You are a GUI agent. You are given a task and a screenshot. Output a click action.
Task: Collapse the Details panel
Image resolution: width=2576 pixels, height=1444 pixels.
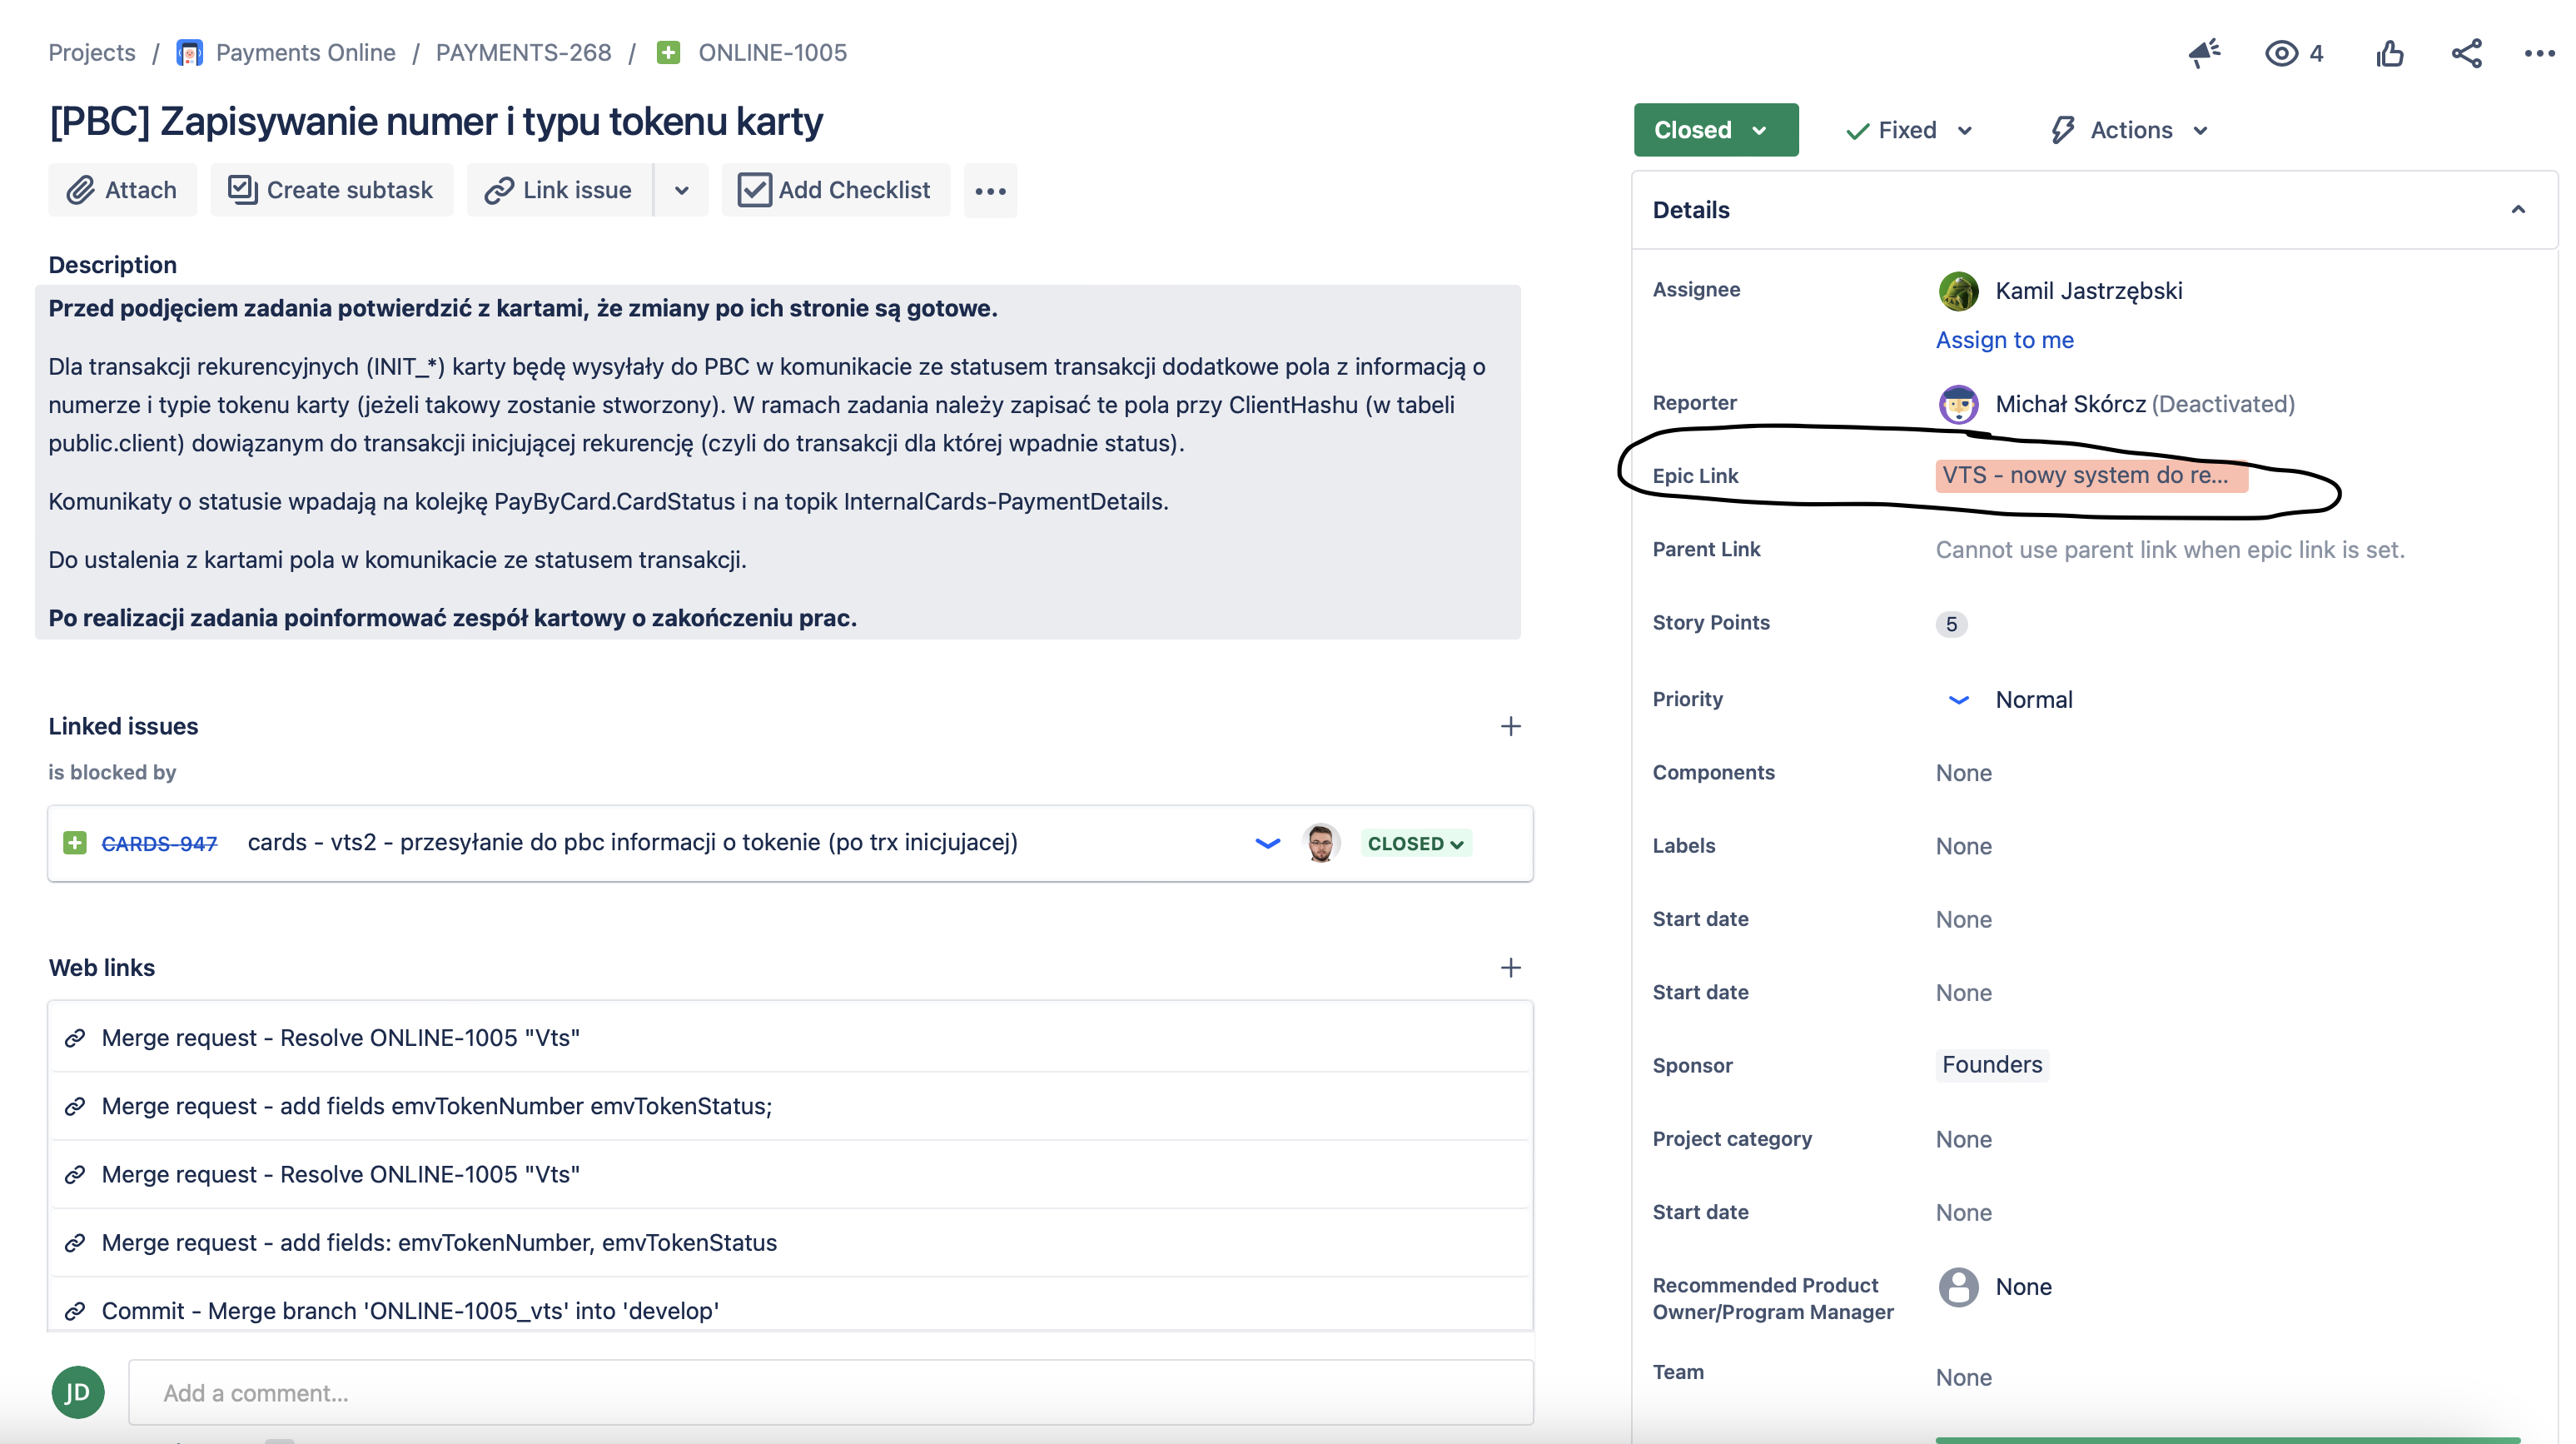[x=2517, y=210]
